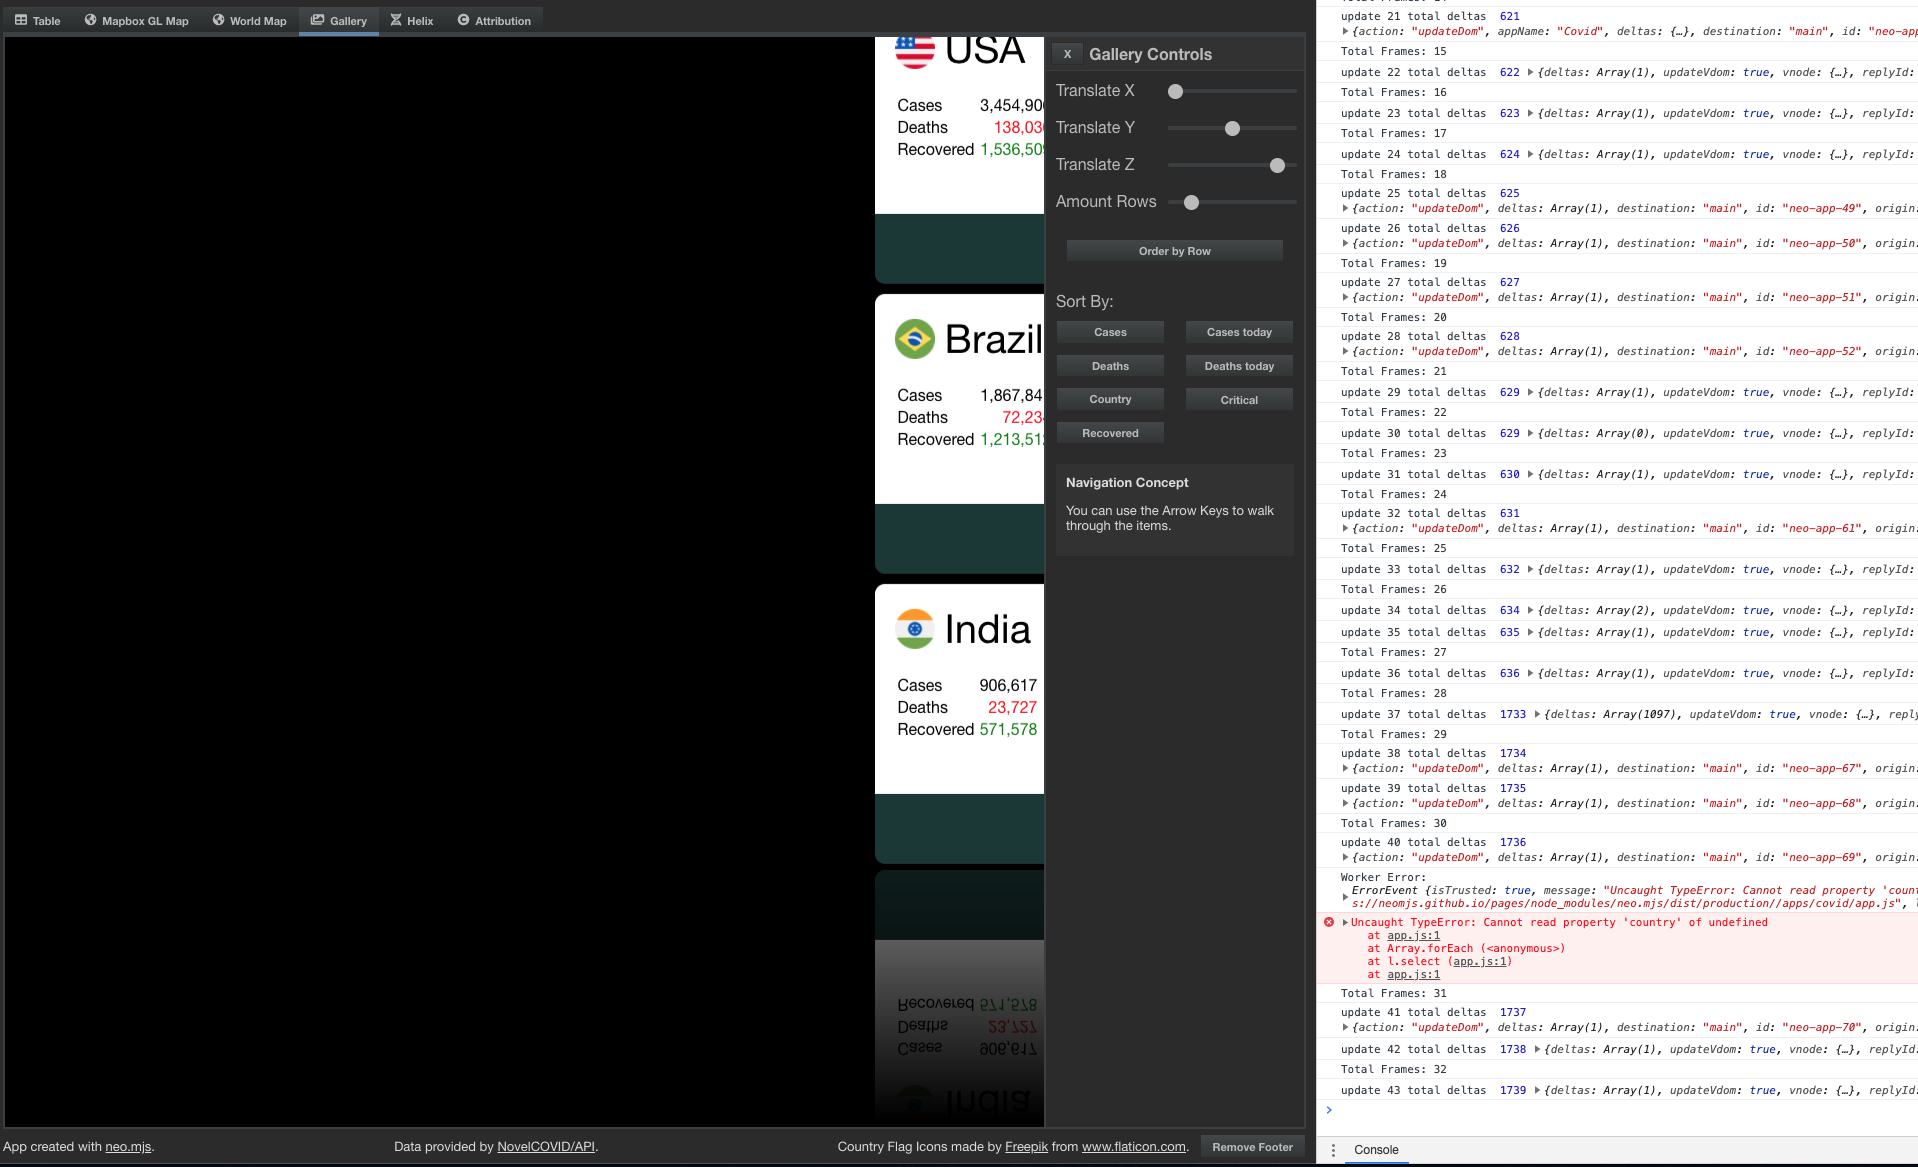Image resolution: width=1918 pixels, height=1167 pixels.
Task: Sort gallery by Recovered
Action: (1110, 433)
